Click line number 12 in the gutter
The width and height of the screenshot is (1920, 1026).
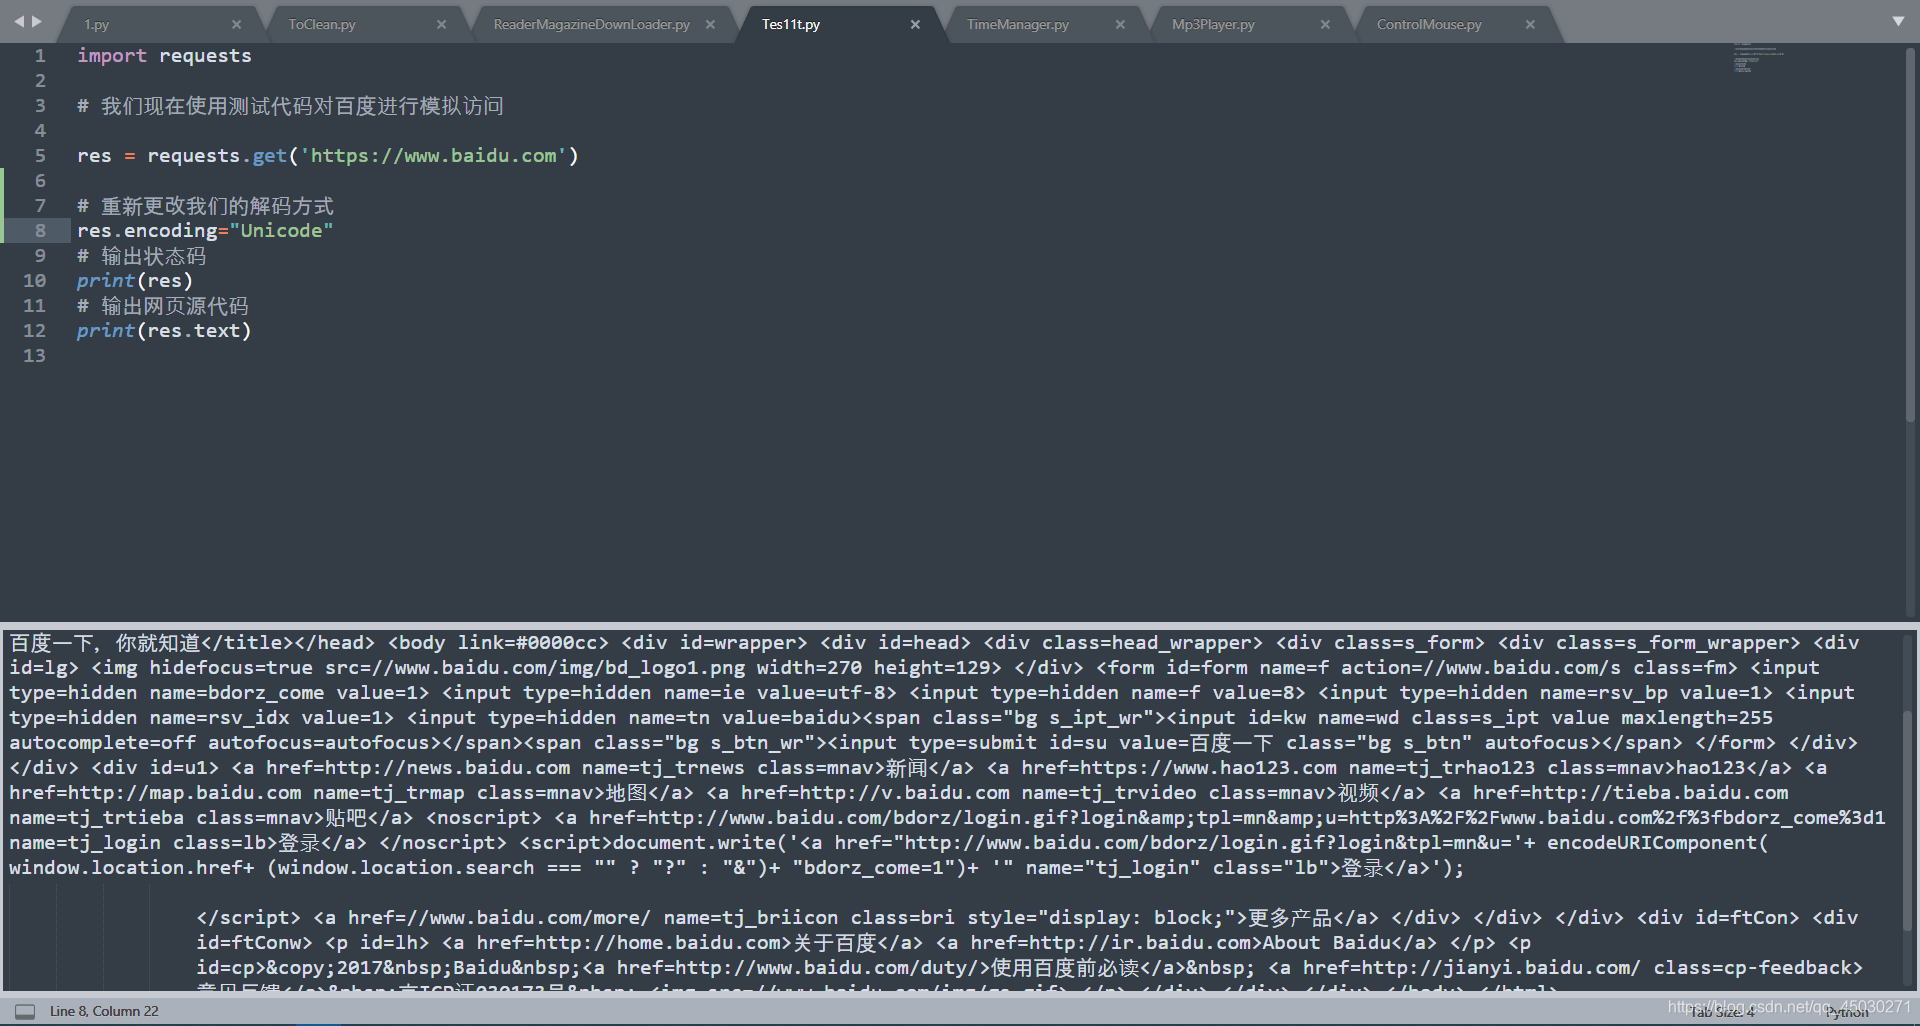click(34, 331)
